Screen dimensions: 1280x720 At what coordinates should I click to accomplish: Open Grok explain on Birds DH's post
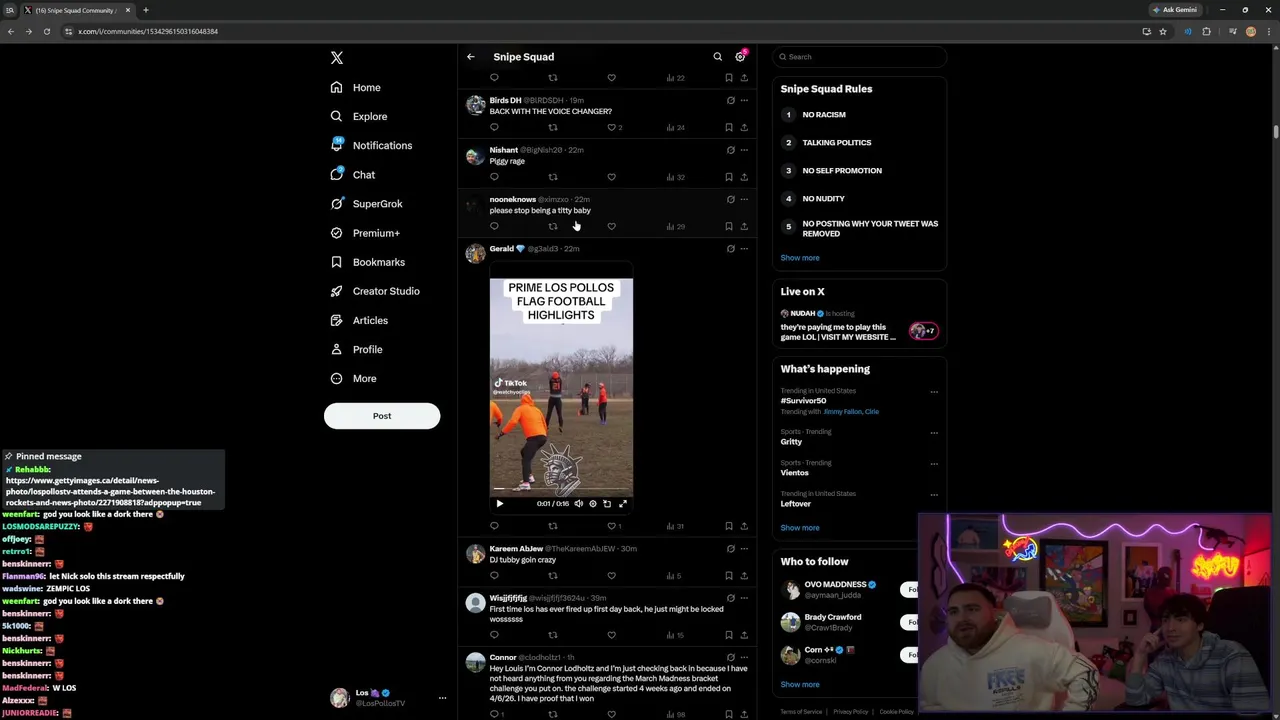pos(730,100)
